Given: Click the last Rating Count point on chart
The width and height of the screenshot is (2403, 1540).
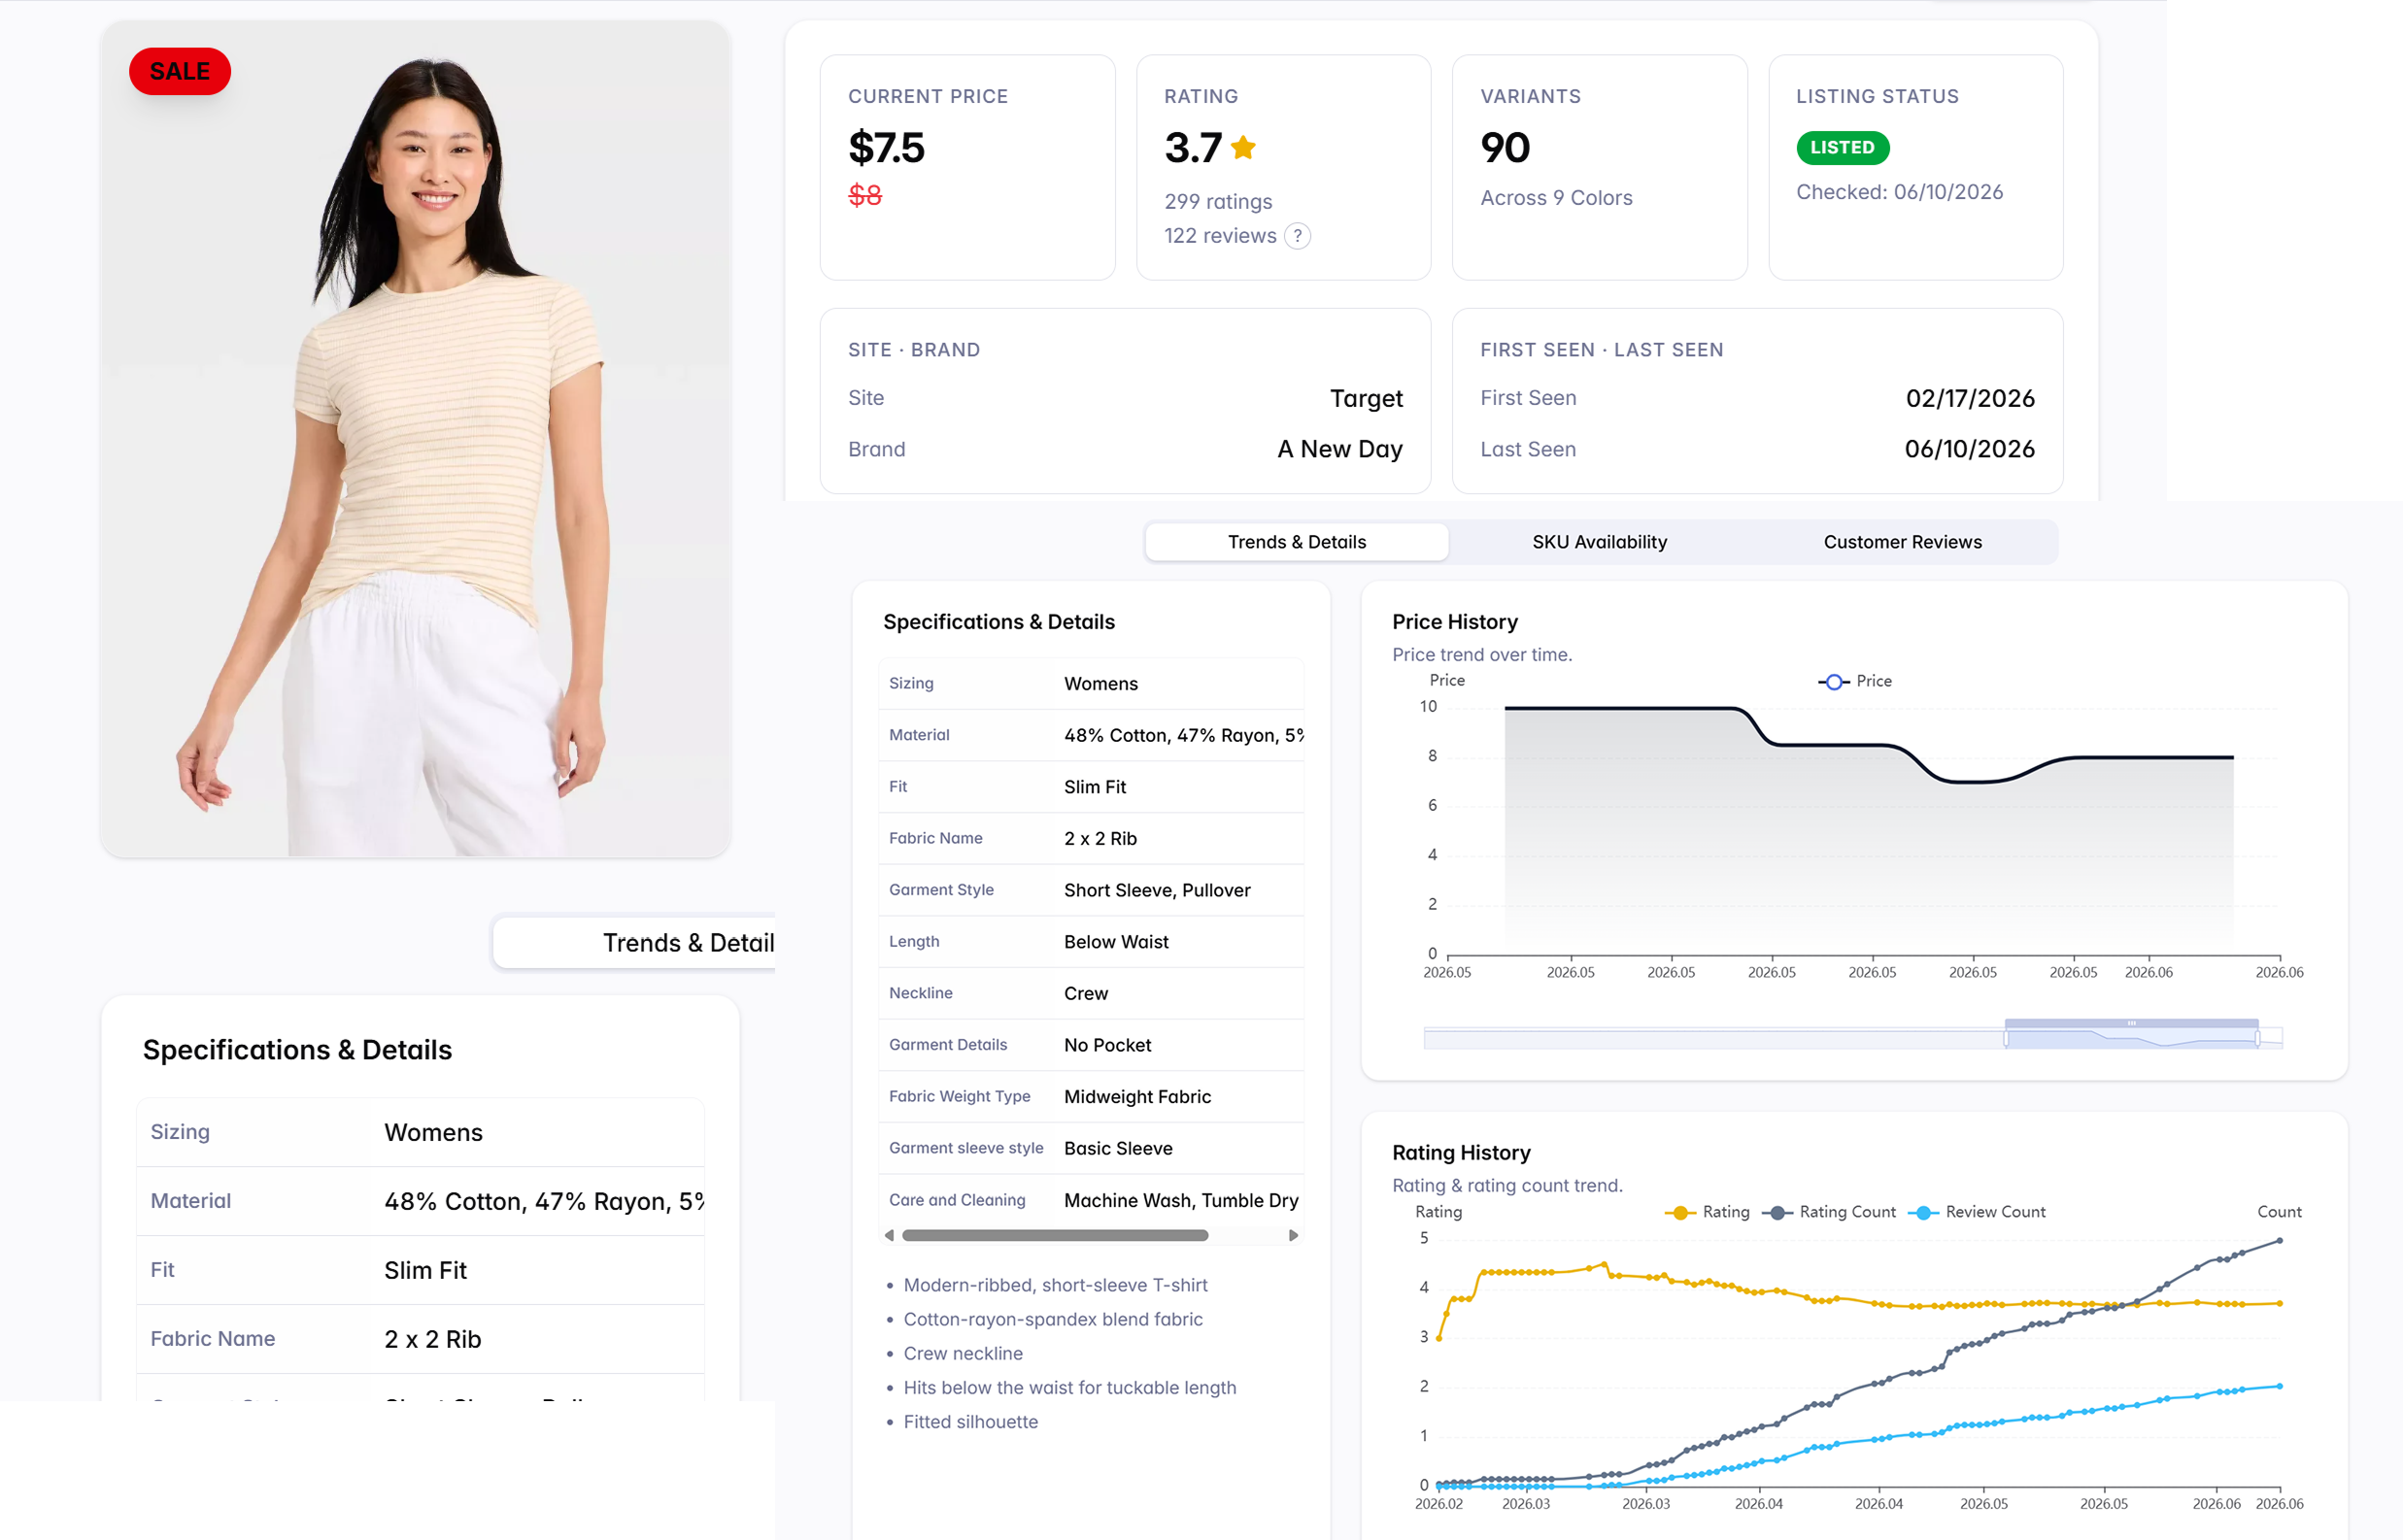Looking at the screenshot, I should pos(2279,1241).
